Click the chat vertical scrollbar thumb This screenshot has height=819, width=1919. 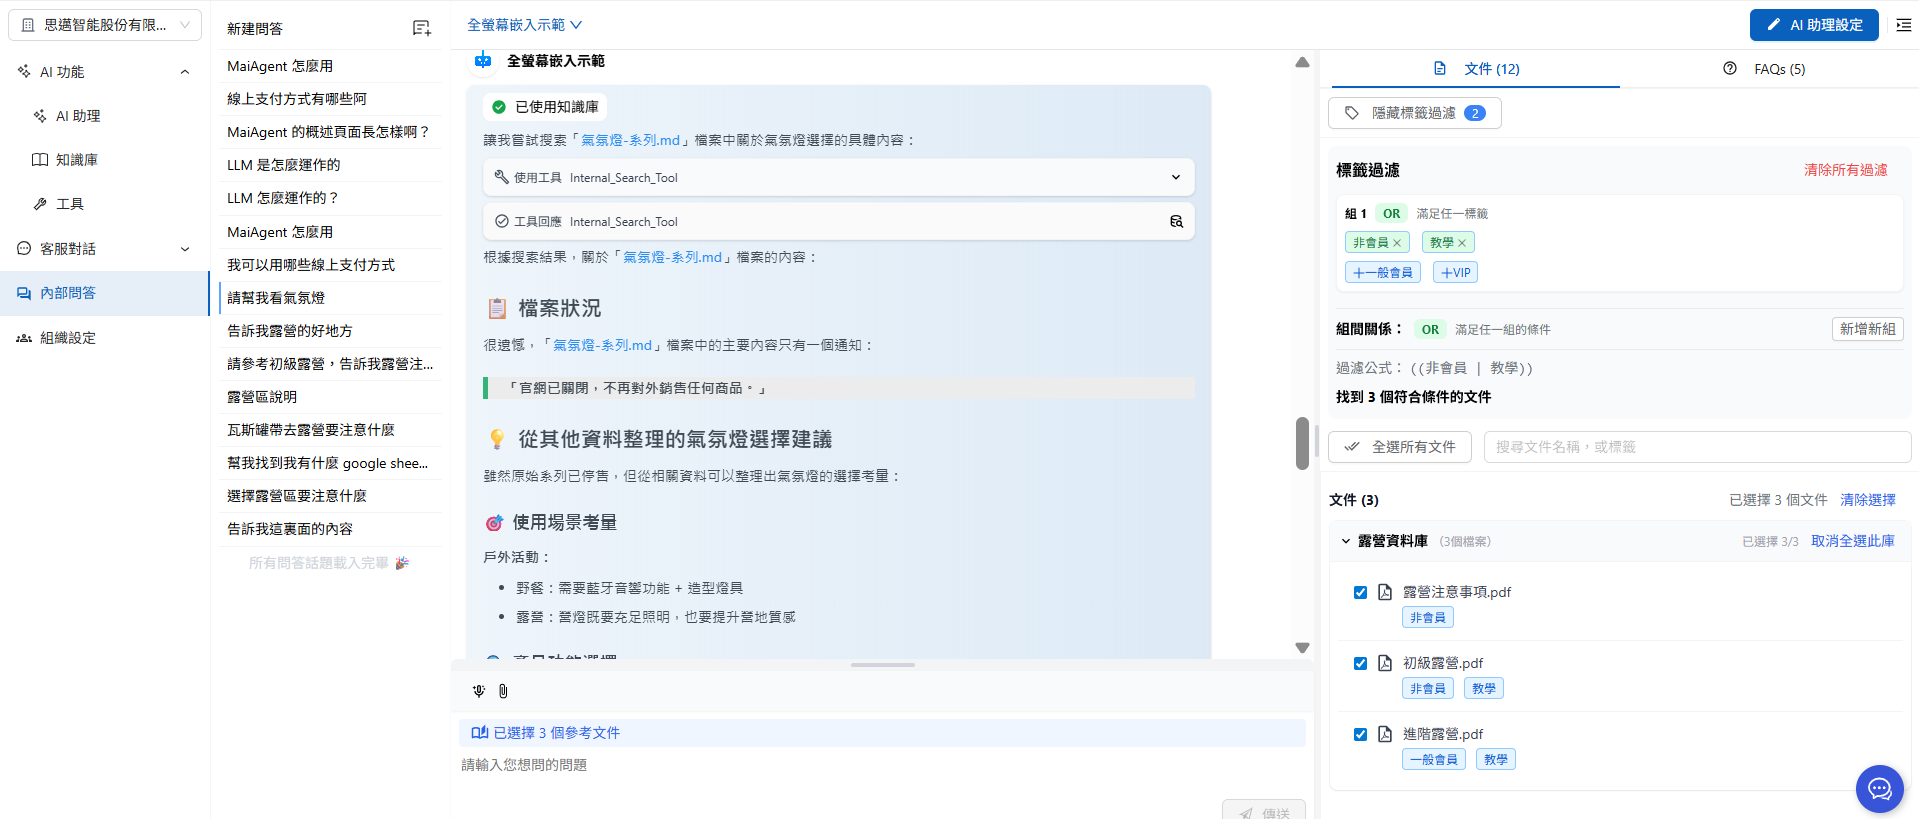point(1302,443)
